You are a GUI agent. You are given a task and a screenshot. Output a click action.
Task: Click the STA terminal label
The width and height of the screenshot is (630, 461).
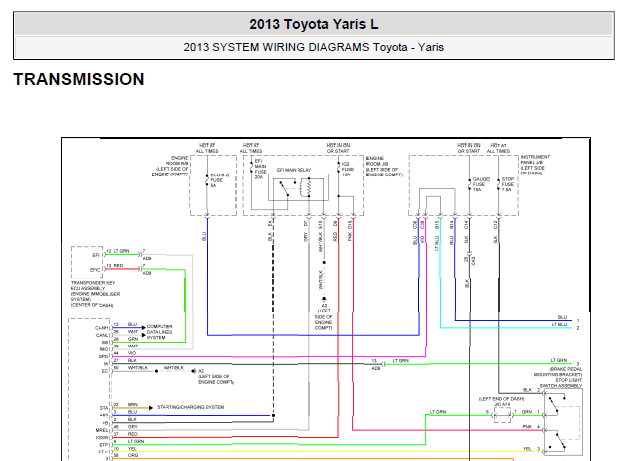[104, 408]
